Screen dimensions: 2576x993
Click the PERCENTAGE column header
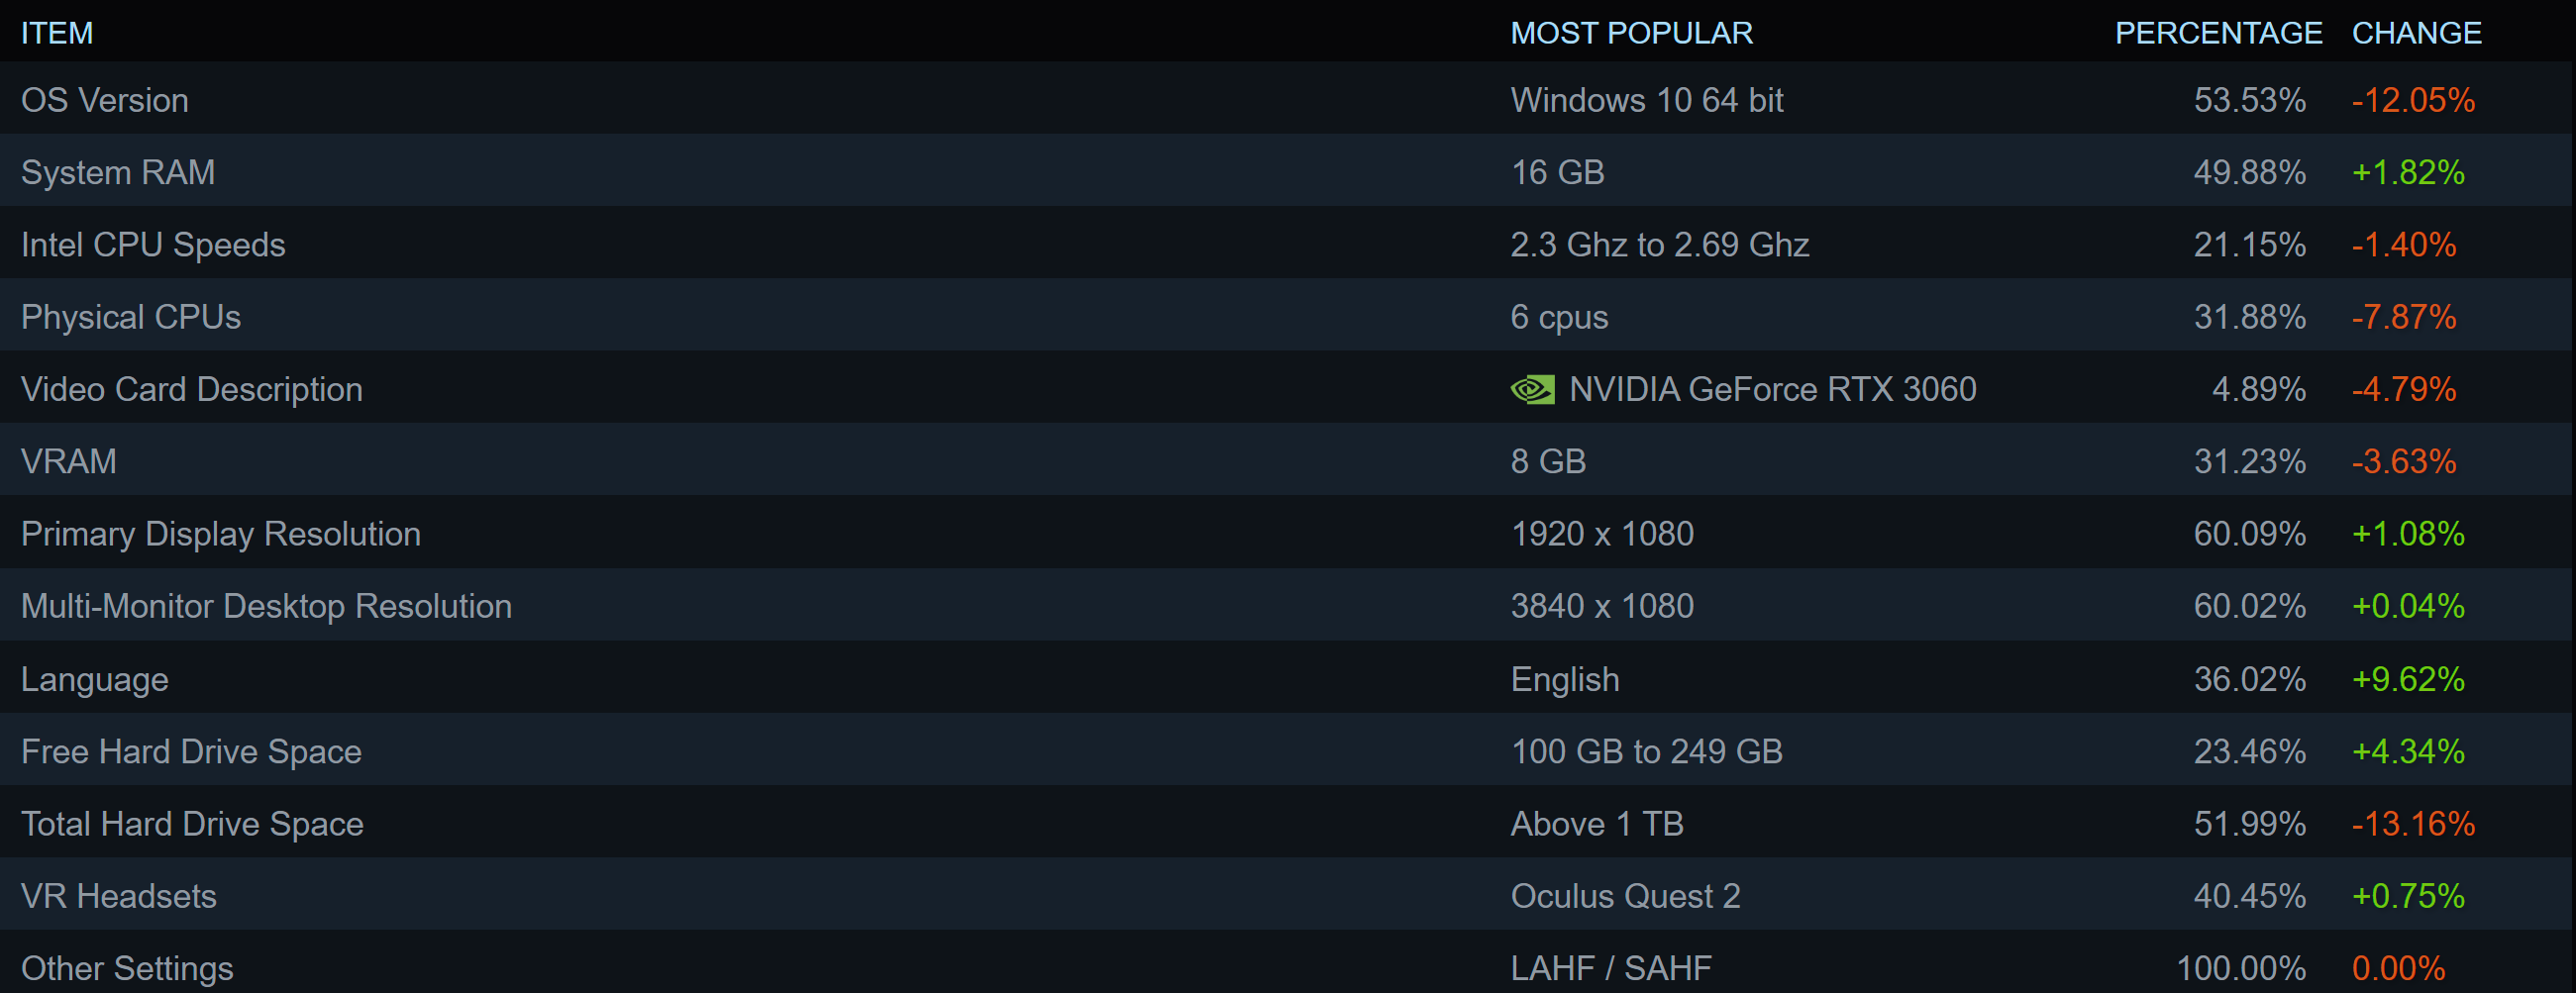2218,33
